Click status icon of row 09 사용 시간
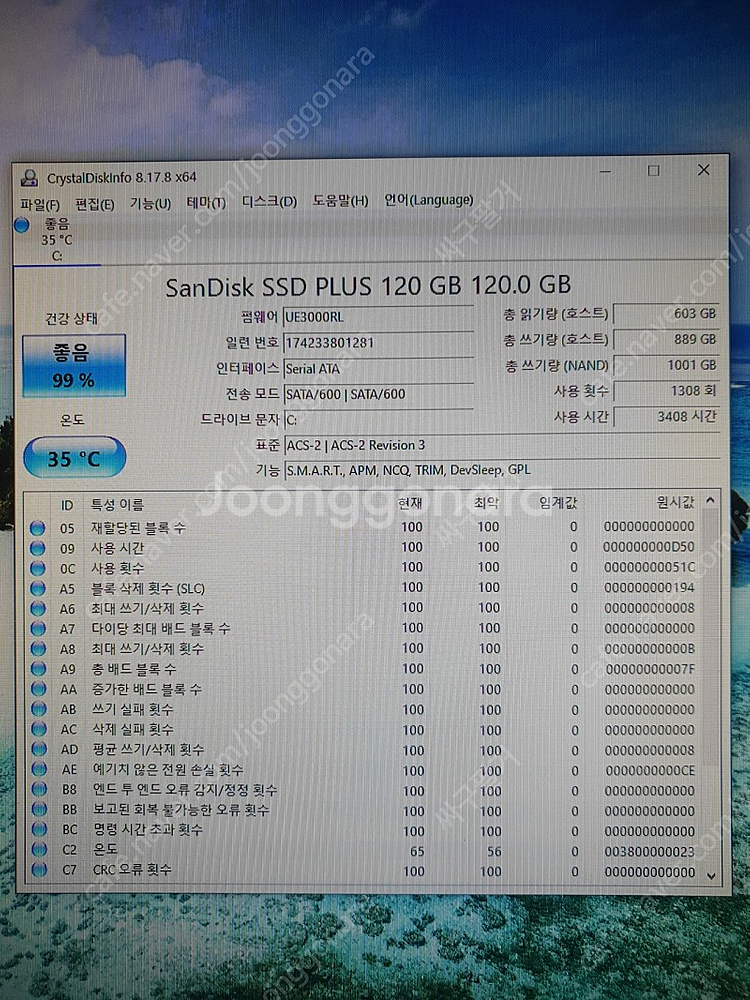 pyautogui.click(x=38, y=548)
